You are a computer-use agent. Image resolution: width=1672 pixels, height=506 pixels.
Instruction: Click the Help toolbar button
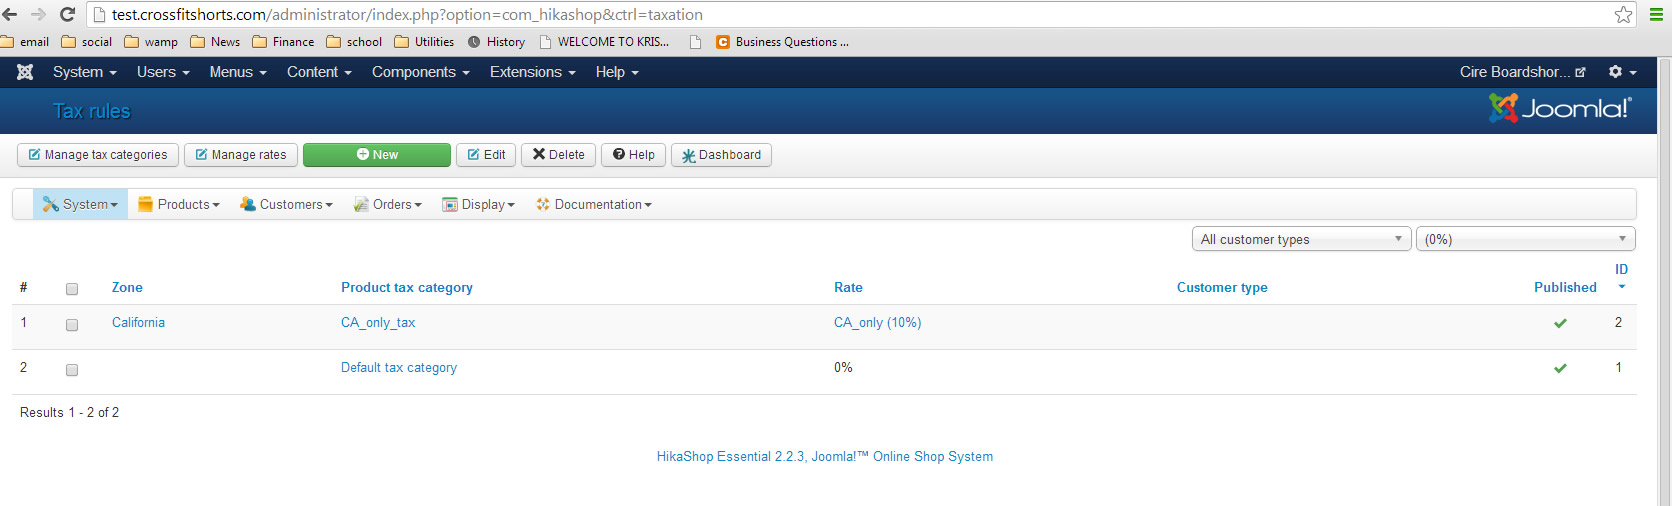pyautogui.click(x=634, y=155)
